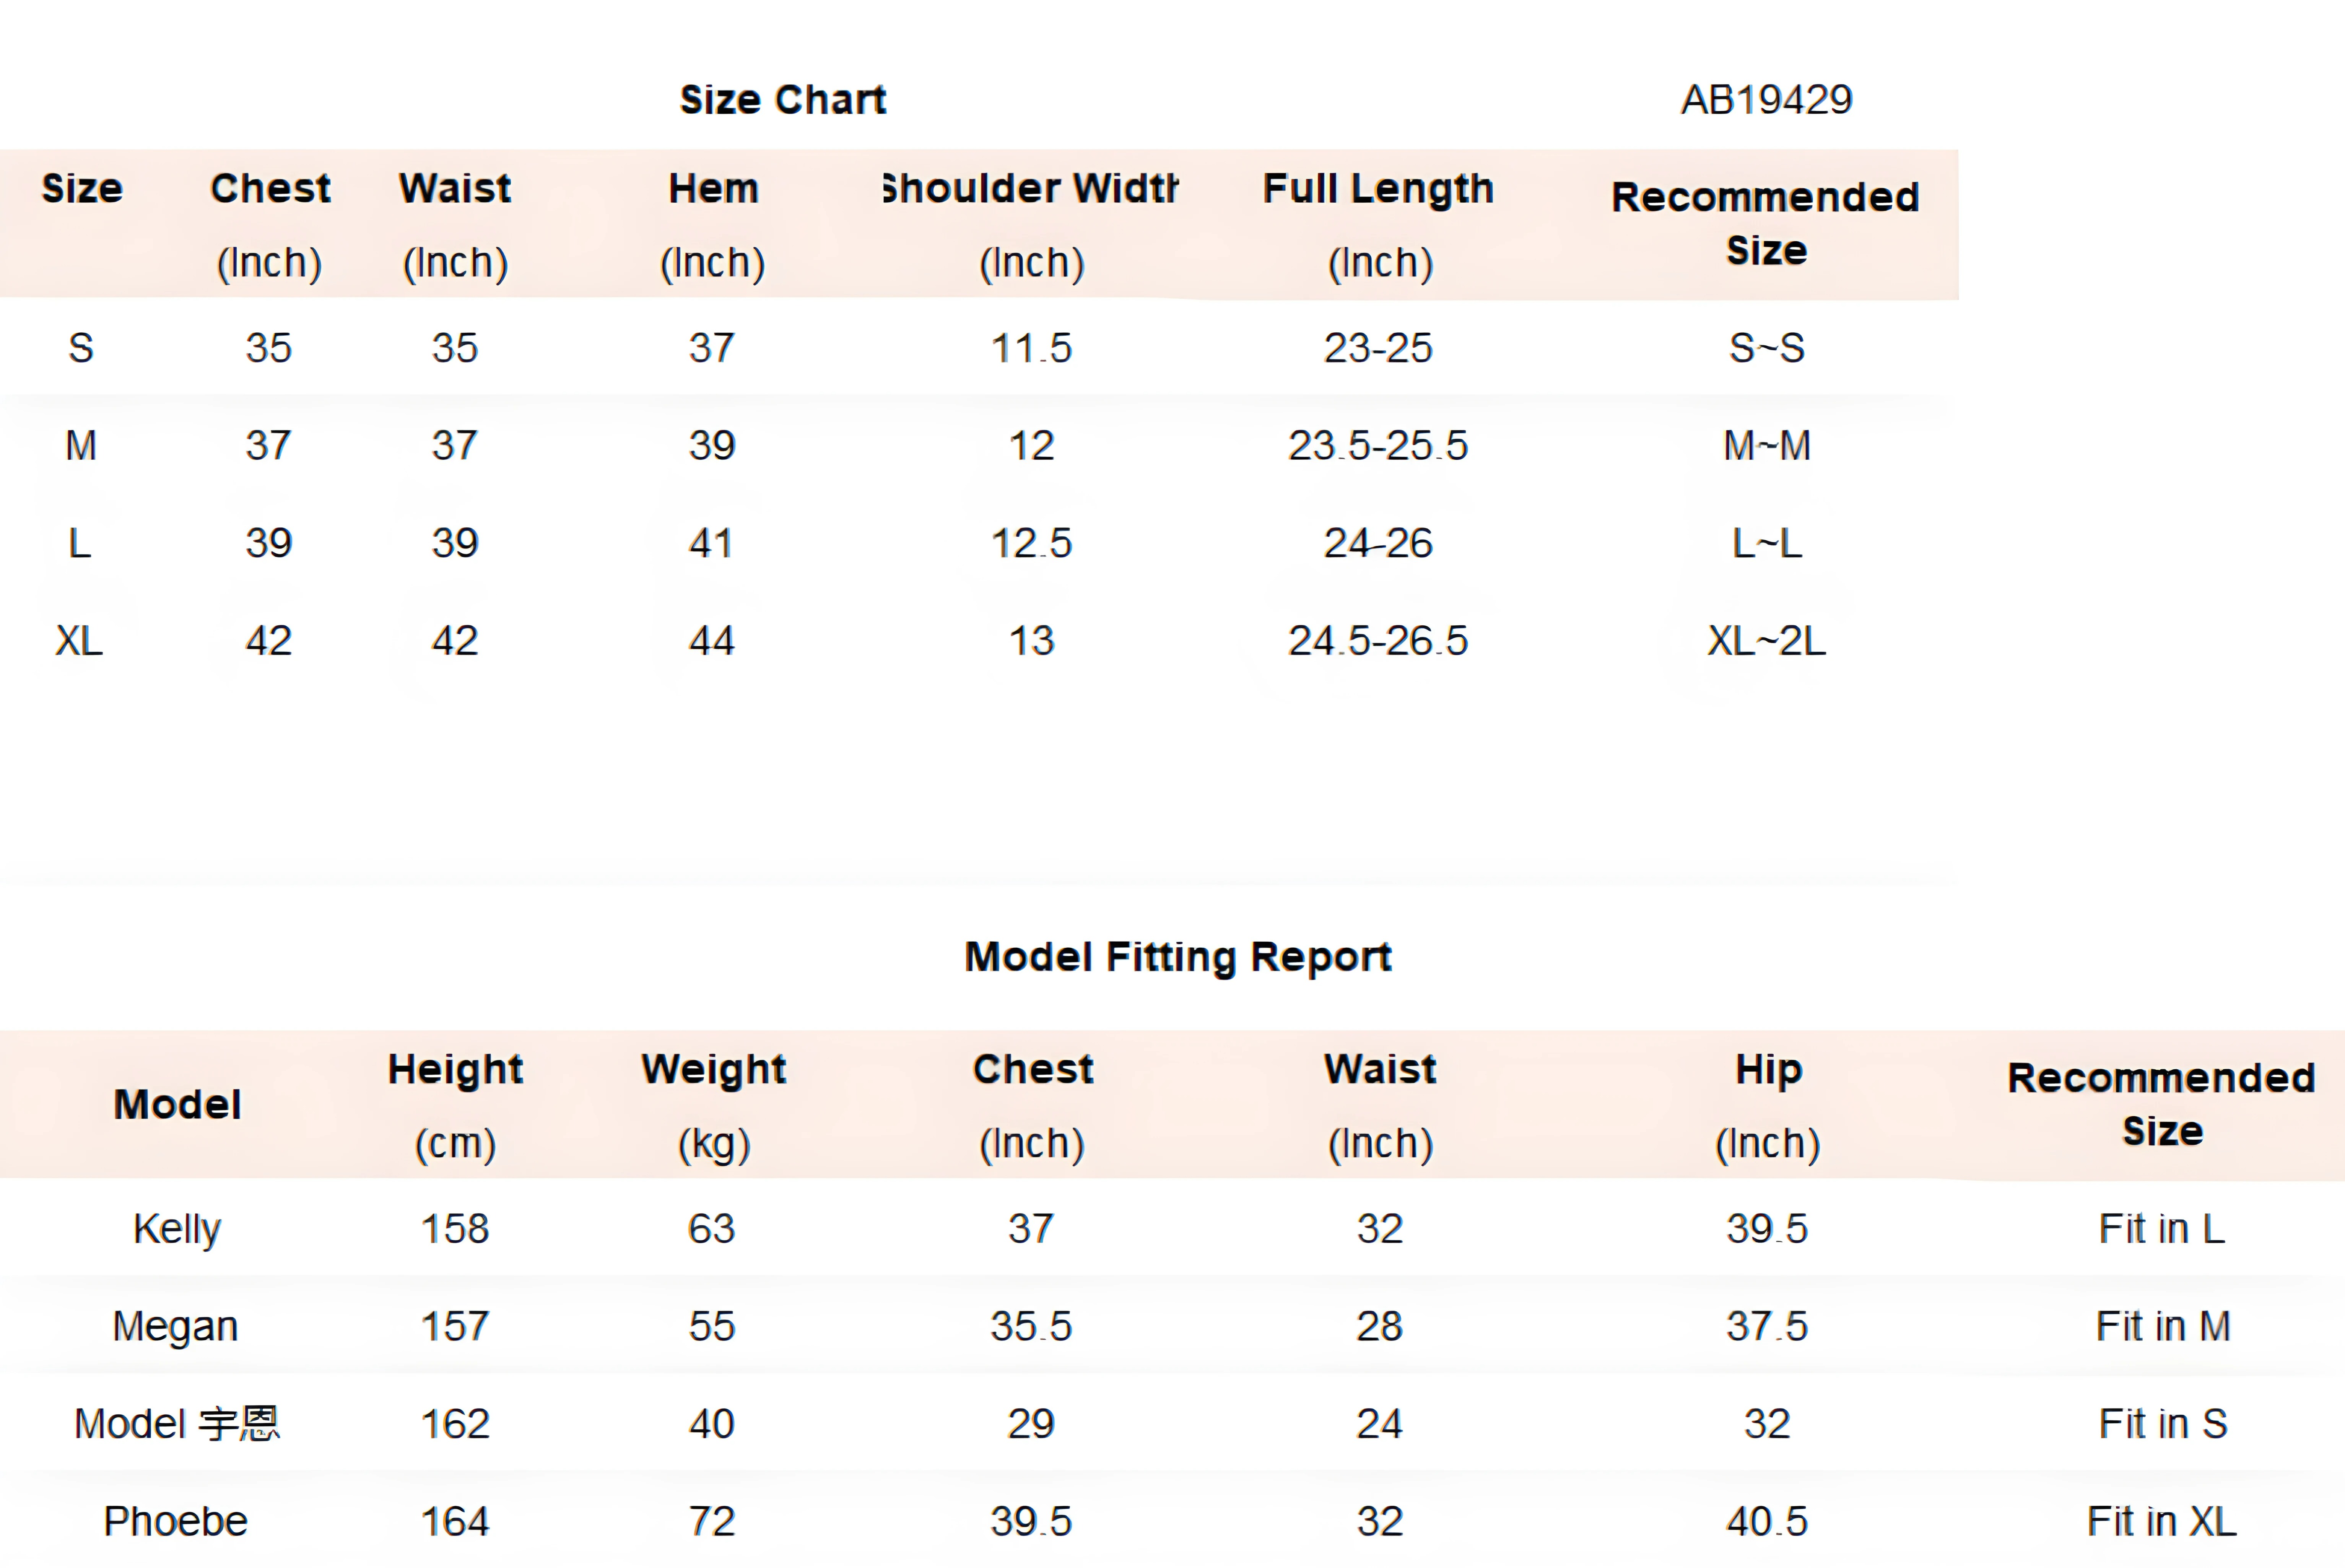This screenshot has width=2345, height=1568.
Task: Click the Size Chart title
Action: tap(782, 100)
